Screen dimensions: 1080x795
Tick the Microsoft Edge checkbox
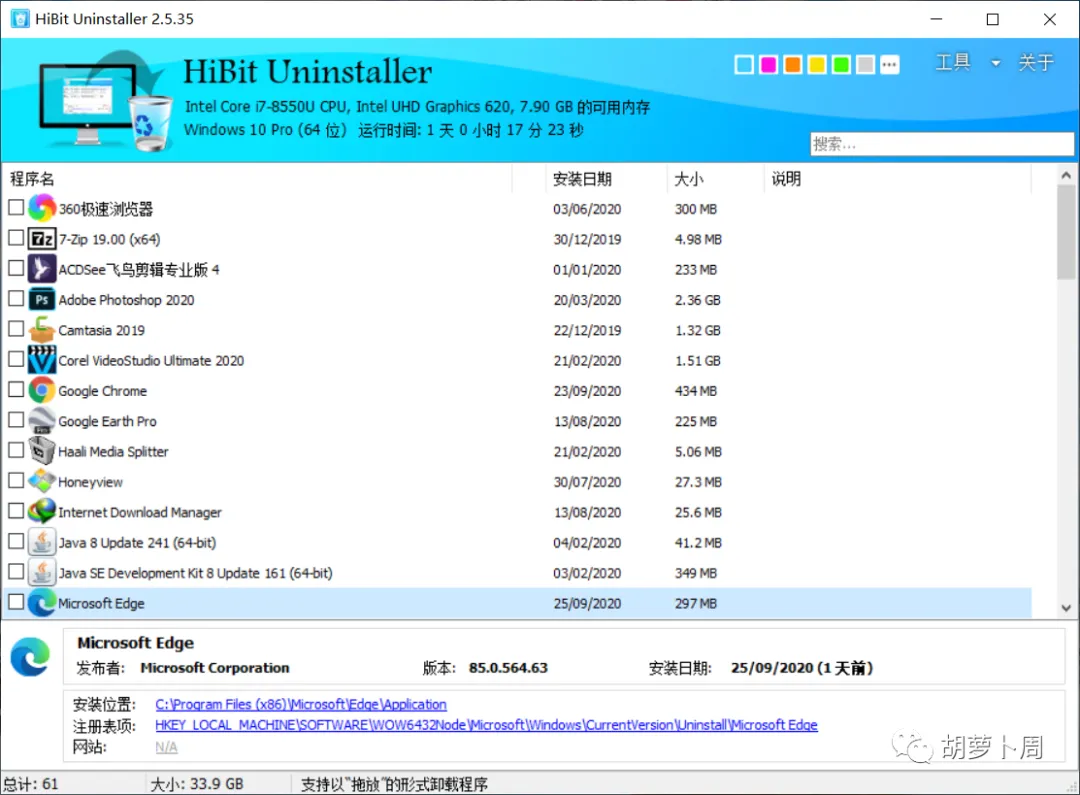[x=16, y=601]
